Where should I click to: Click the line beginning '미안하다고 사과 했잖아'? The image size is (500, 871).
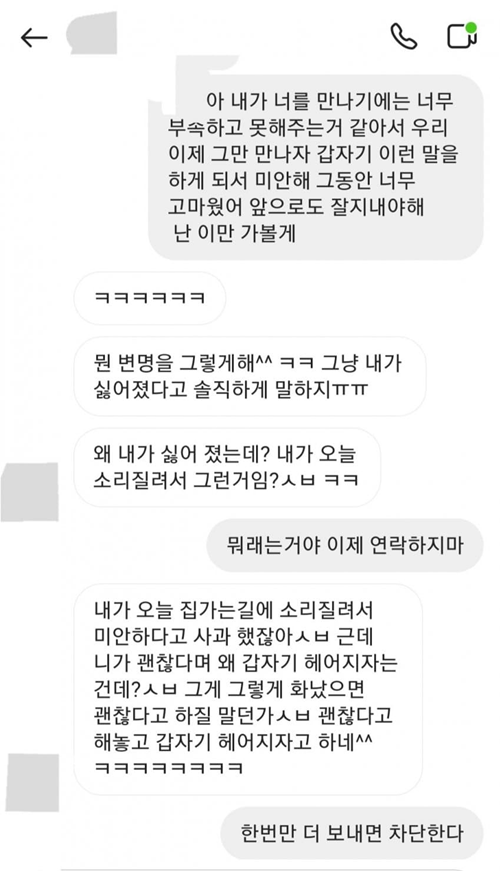233,636
